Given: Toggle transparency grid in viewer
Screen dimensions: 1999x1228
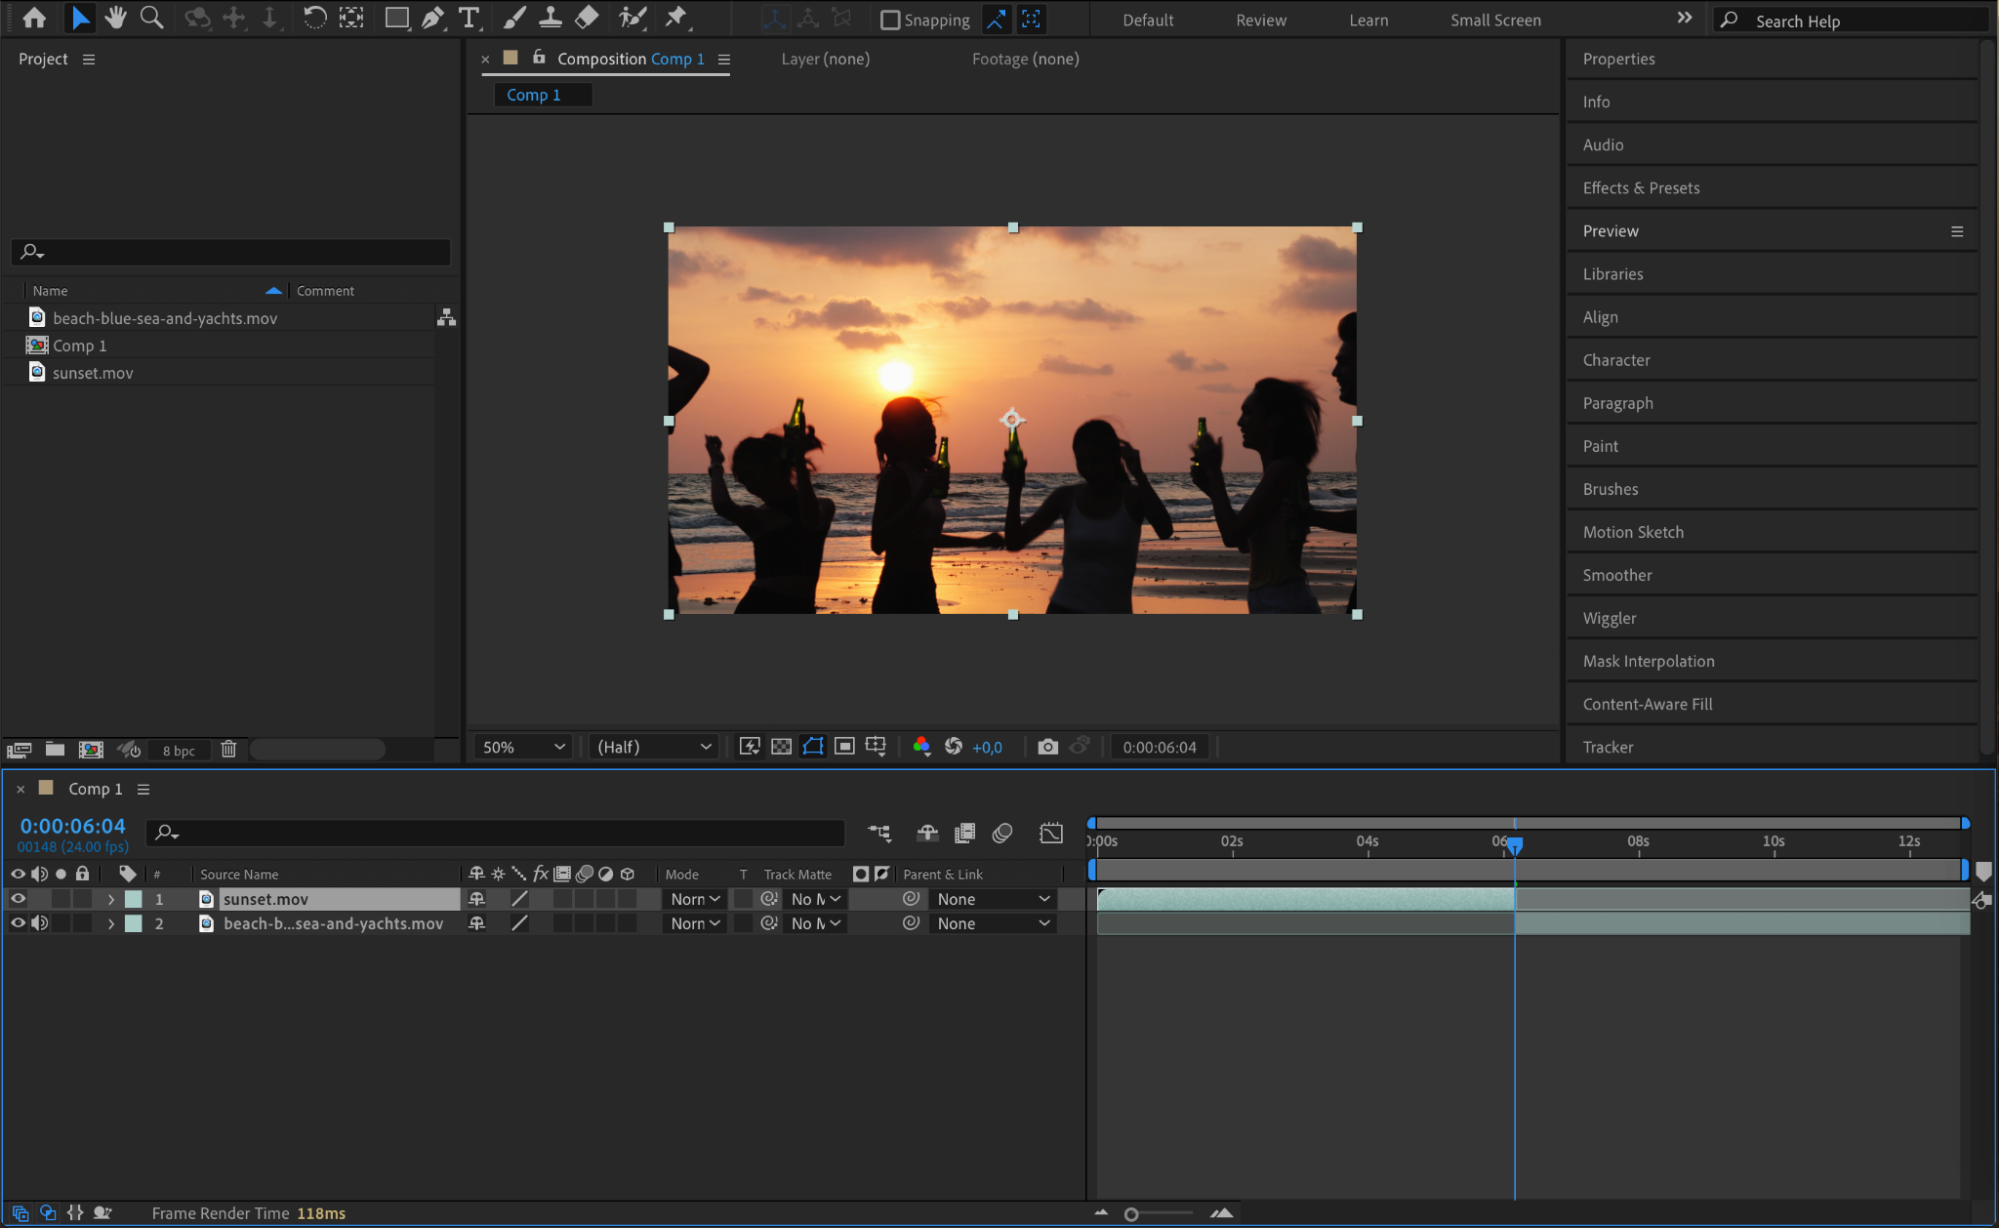Looking at the screenshot, I should point(781,747).
